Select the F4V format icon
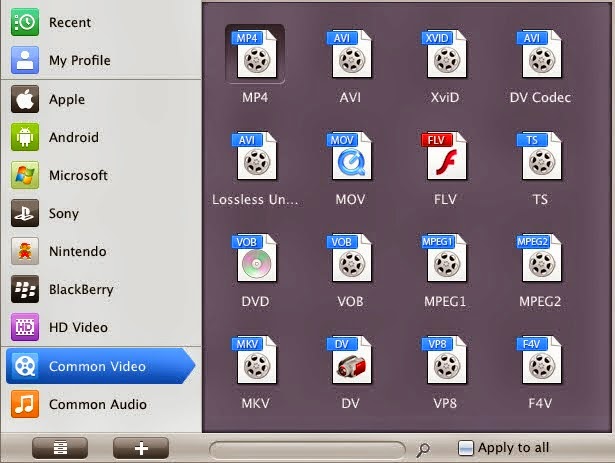The height and width of the screenshot is (463, 615). tap(540, 360)
